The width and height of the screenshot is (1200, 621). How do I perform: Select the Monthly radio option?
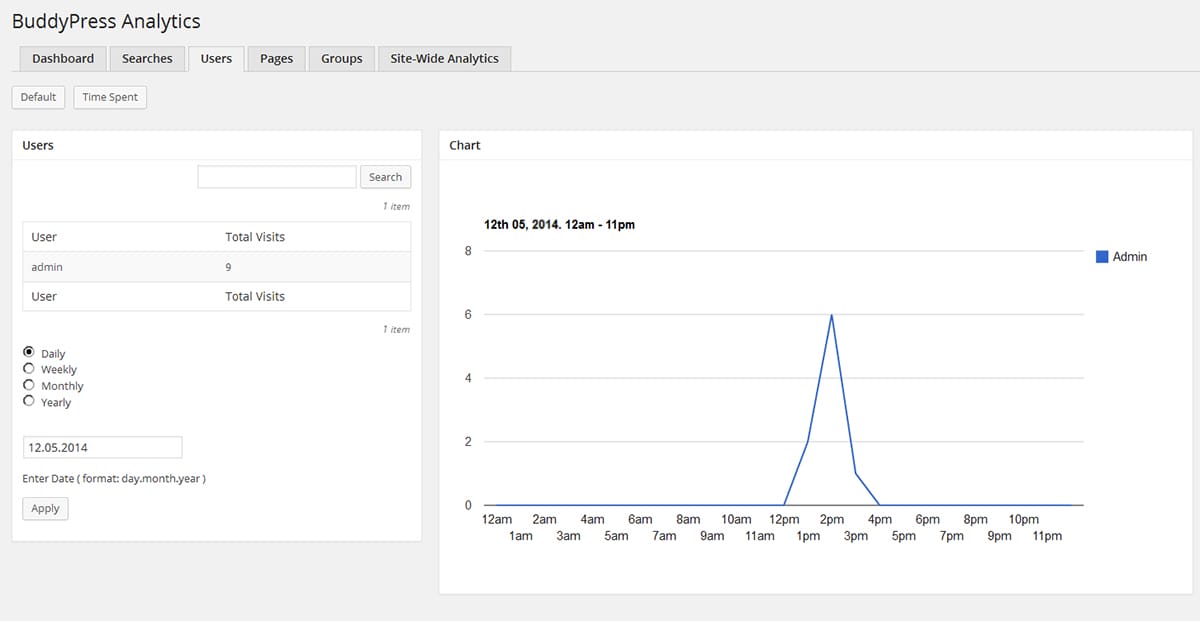pyautogui.click(x=29, y=385)
